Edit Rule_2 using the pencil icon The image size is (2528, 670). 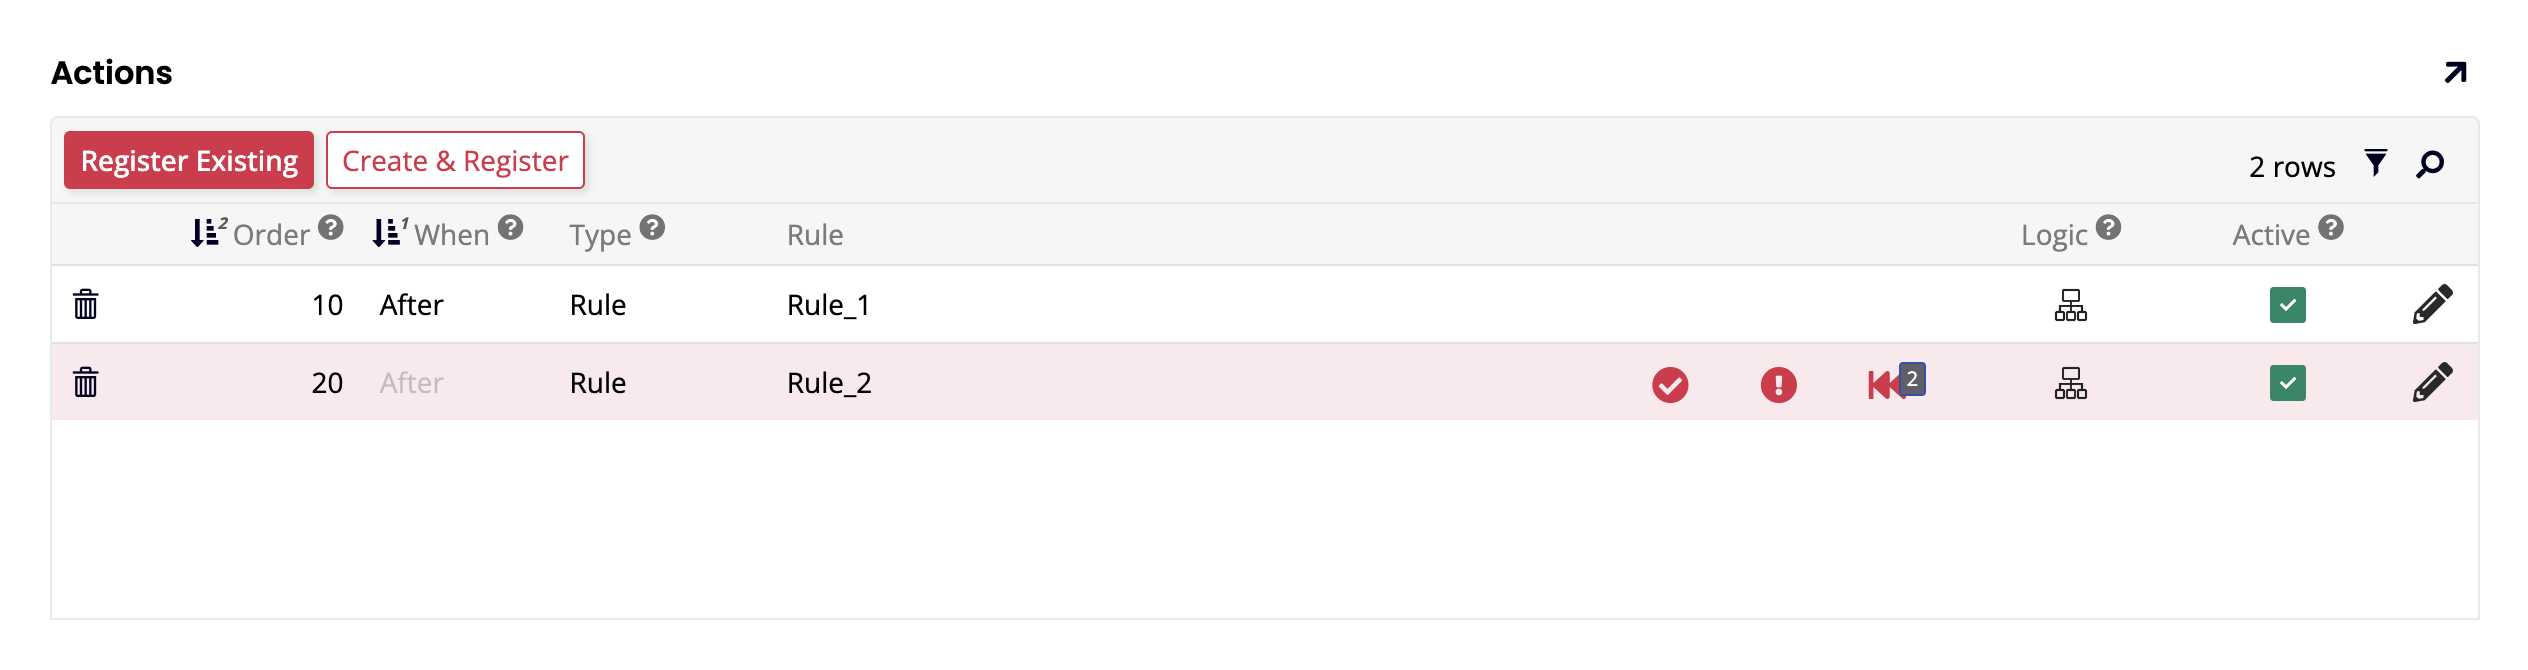point(2432,382)
